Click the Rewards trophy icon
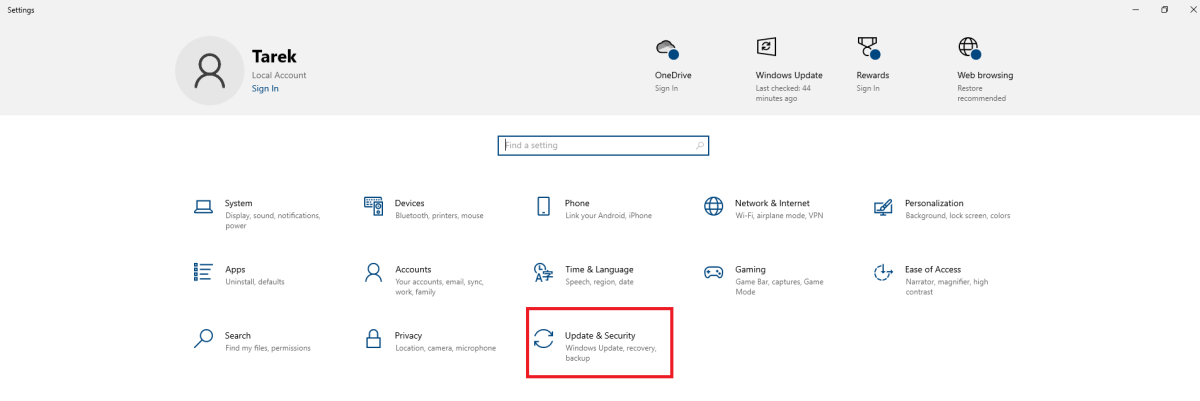 pos(869,48)
